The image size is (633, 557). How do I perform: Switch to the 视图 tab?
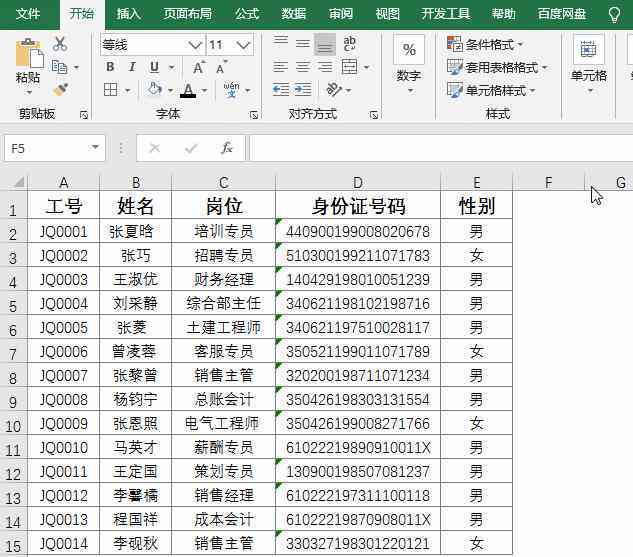coord(388,15)
